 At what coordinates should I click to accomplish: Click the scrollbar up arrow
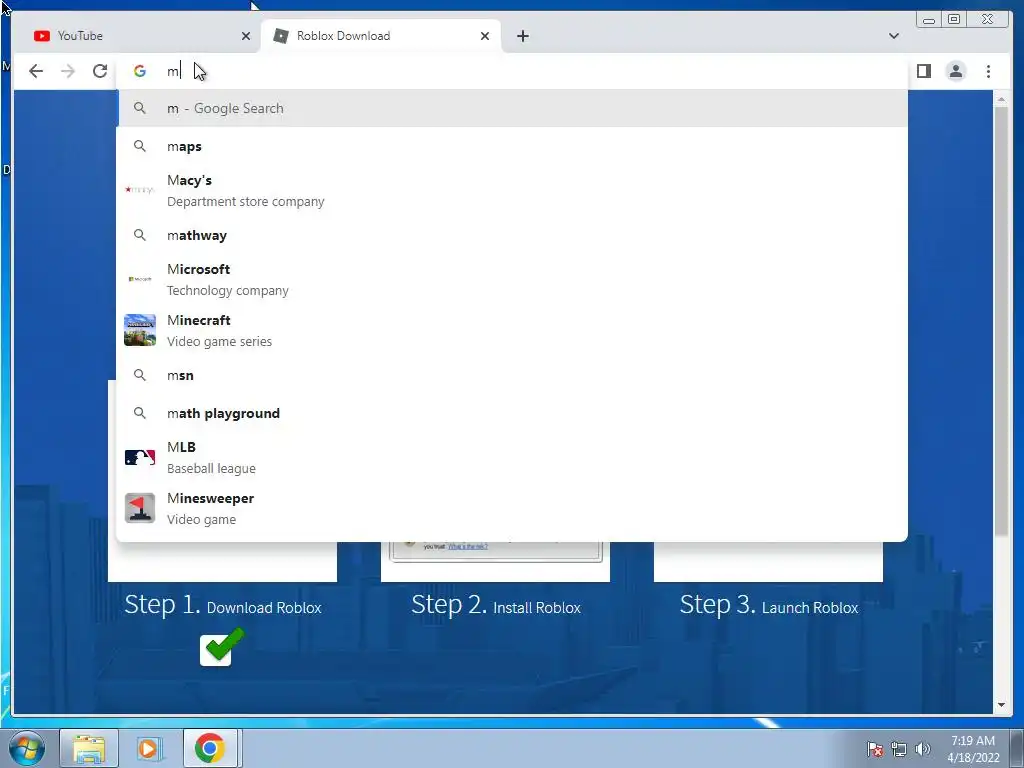(1001, 99)
